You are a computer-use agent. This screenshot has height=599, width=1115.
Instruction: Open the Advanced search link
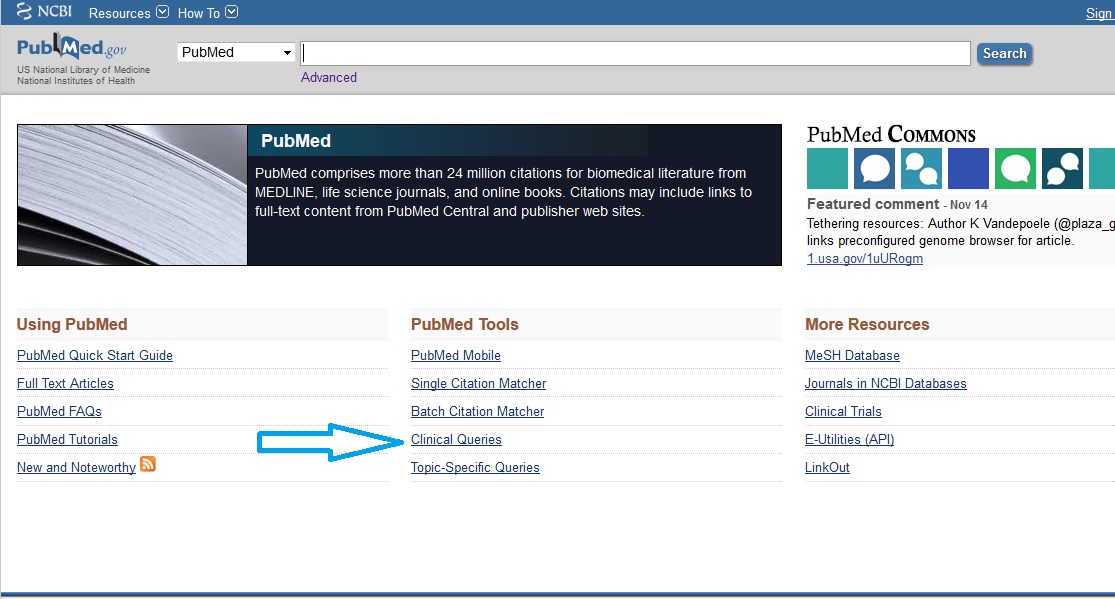pos(329,78)
